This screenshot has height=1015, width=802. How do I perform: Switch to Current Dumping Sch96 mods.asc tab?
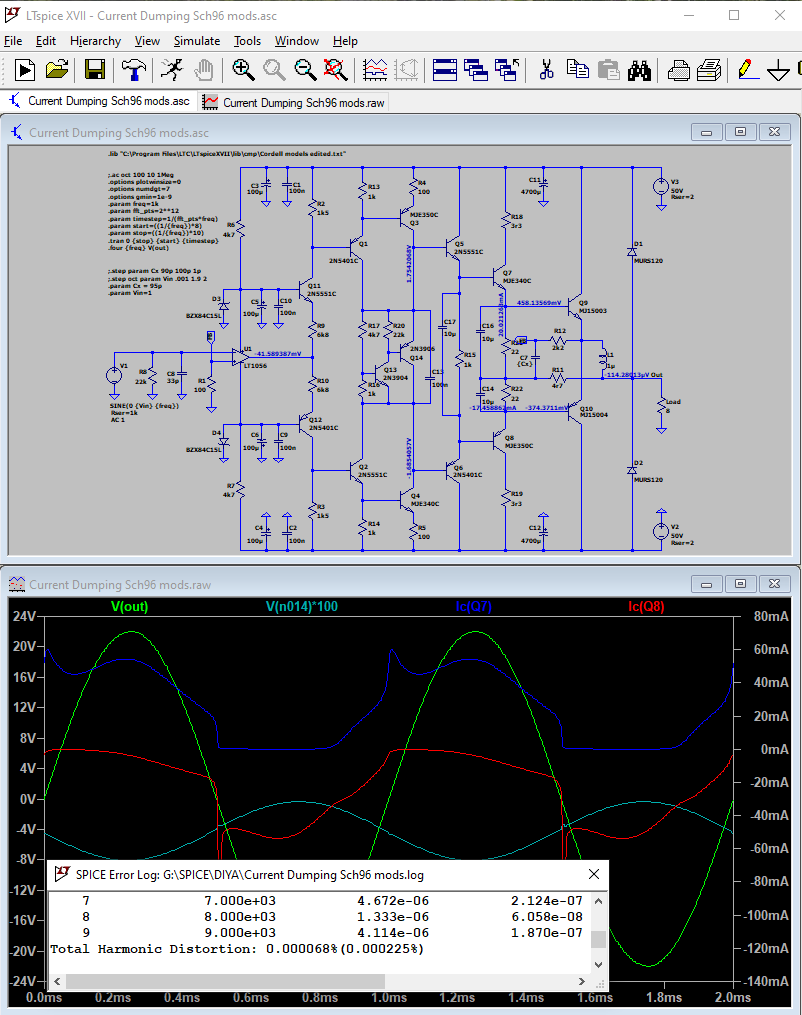[99, 101]
